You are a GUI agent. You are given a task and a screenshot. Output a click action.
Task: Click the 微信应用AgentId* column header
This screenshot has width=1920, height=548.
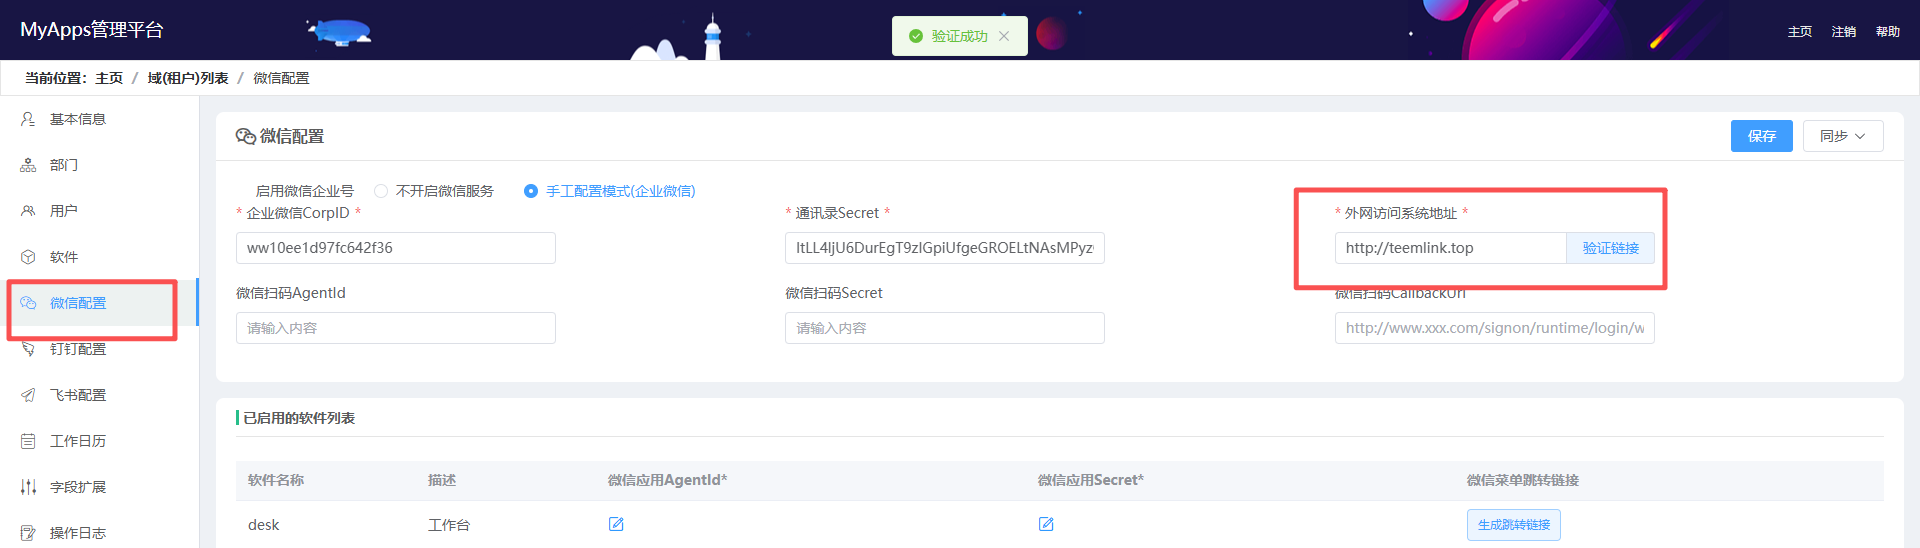(667, 480)
